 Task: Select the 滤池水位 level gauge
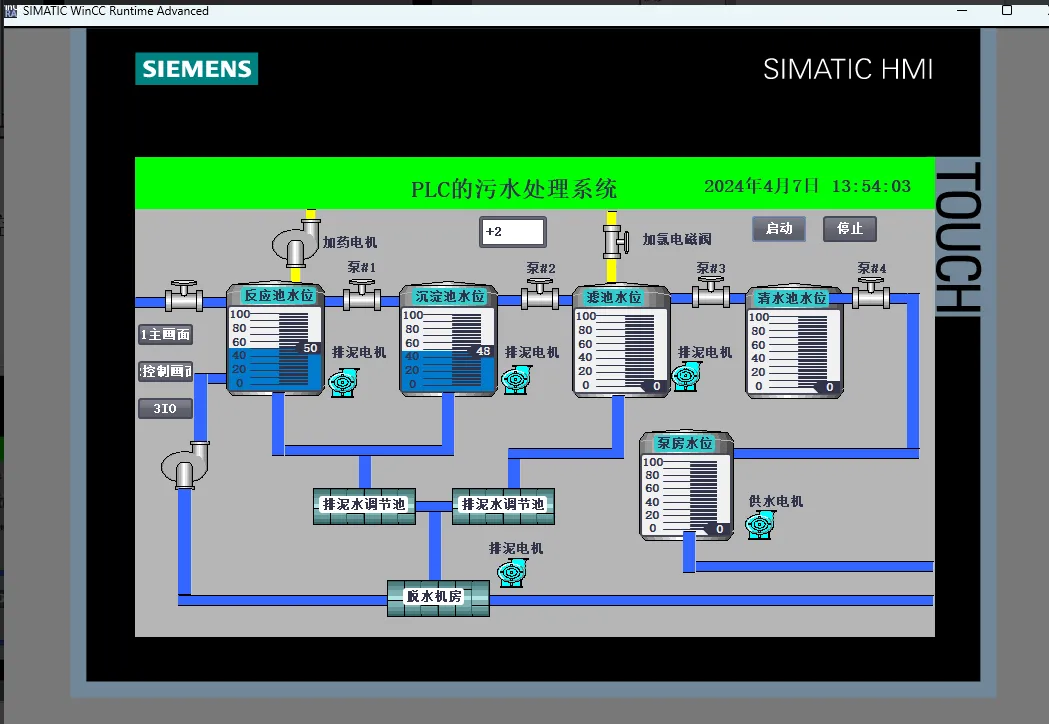[622, 350]
